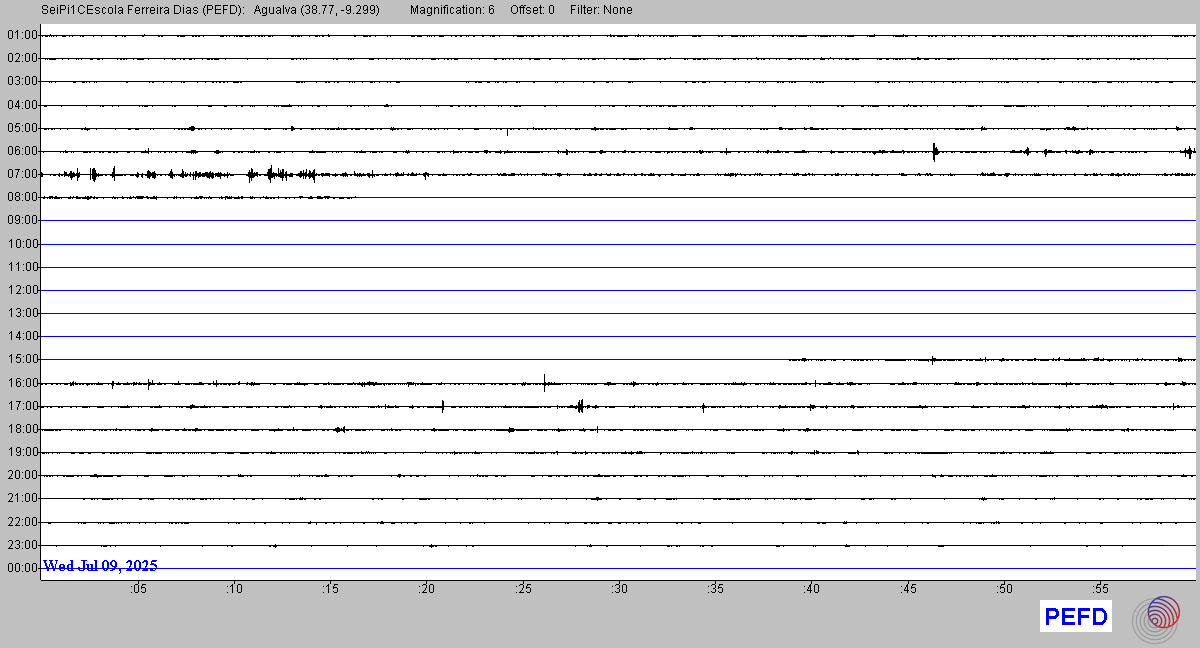Click the :55 minute axis label

pyautogui.click(x=1100, y=589)
